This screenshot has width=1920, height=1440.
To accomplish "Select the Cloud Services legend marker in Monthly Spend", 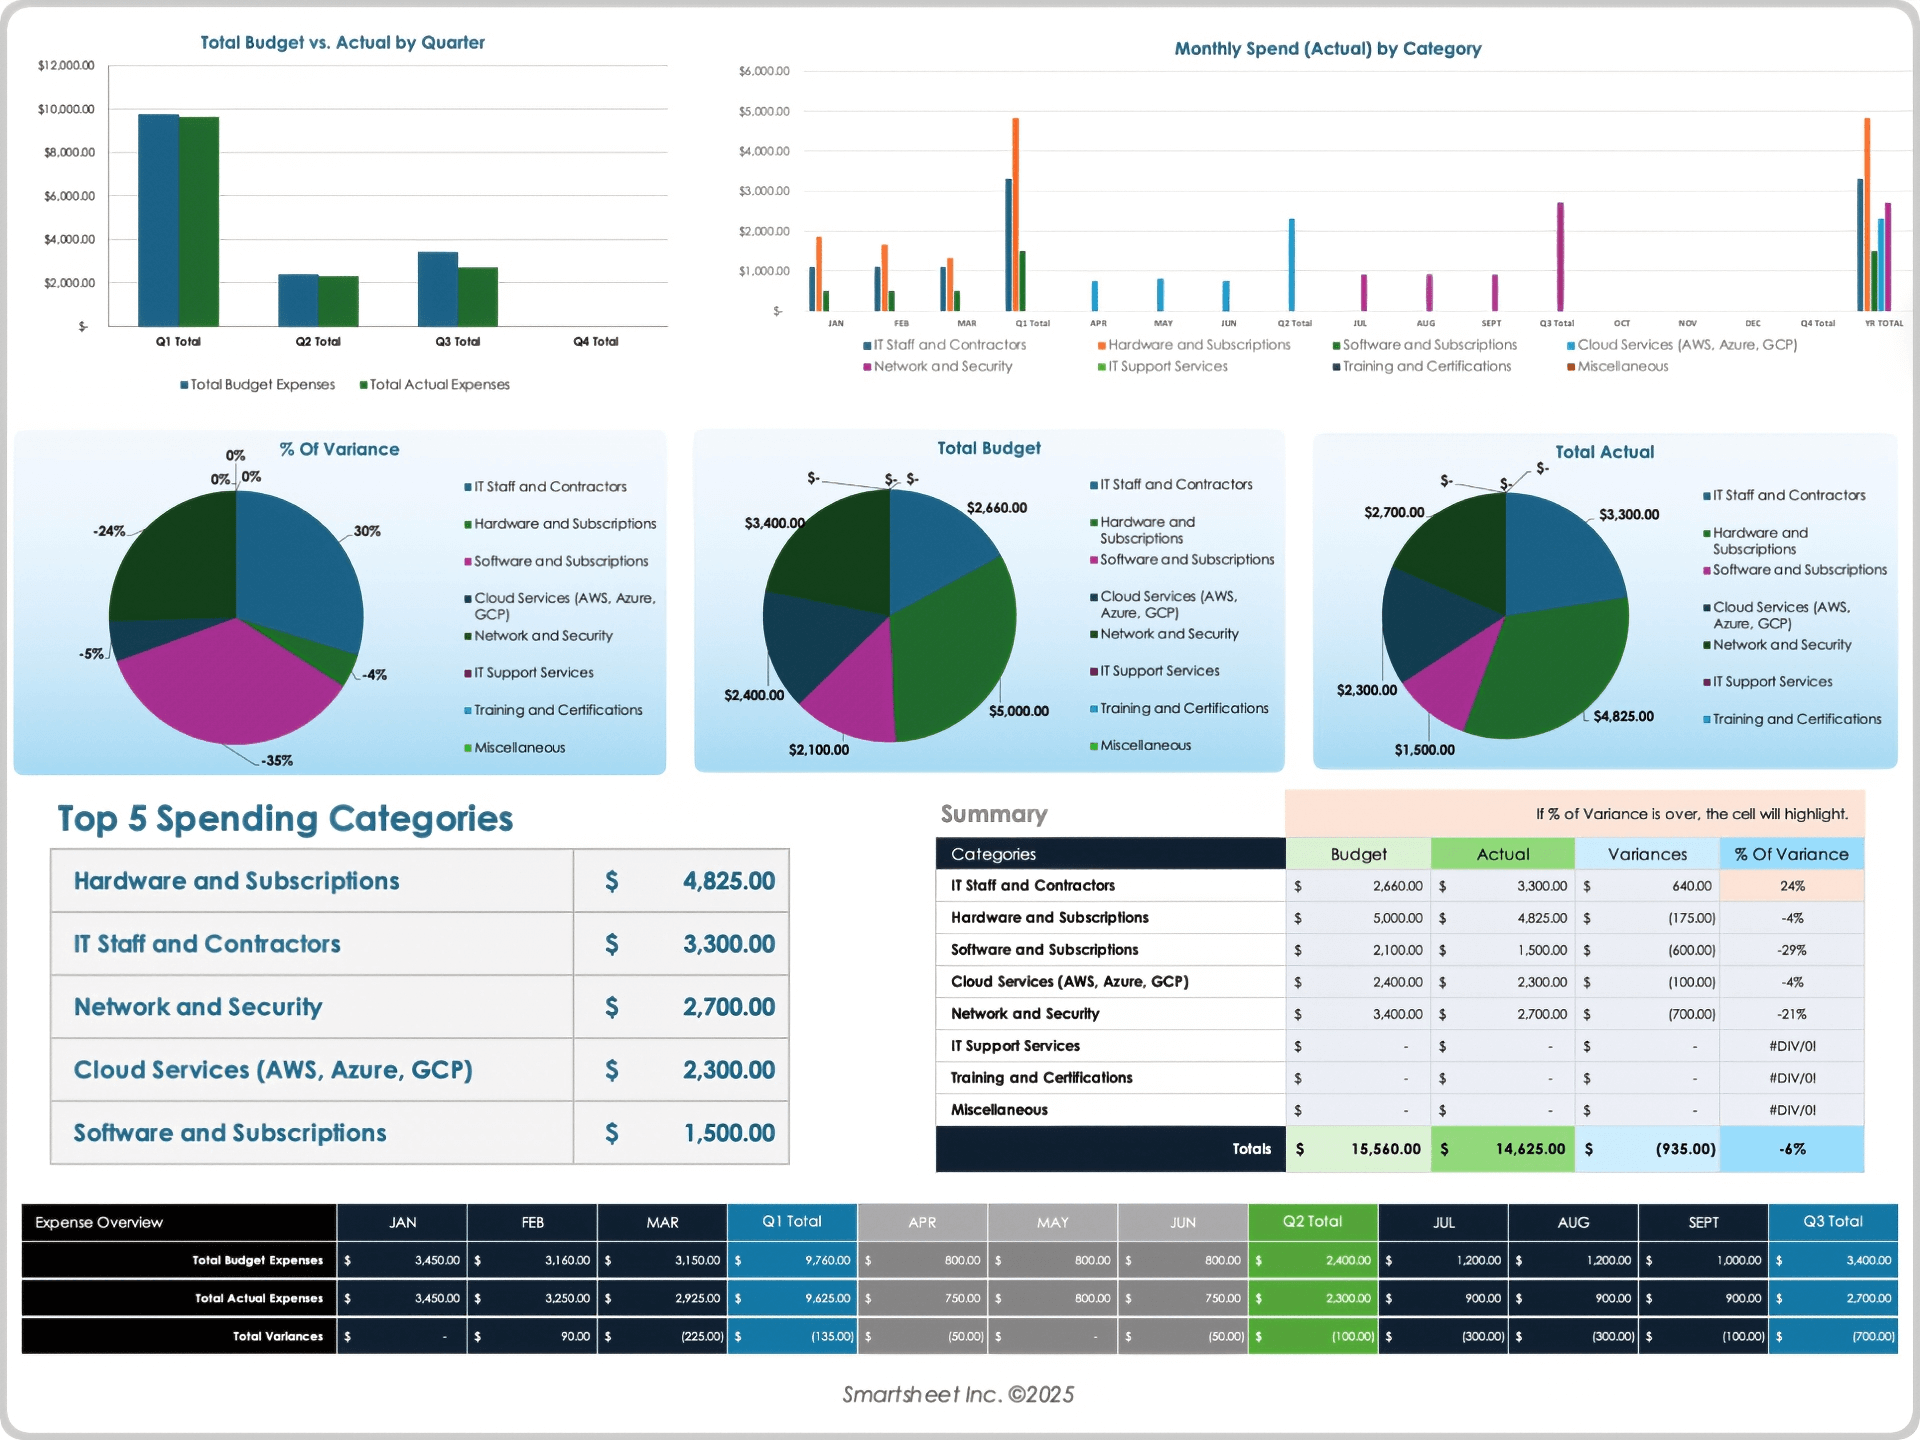I will (x=1571, y=344).
